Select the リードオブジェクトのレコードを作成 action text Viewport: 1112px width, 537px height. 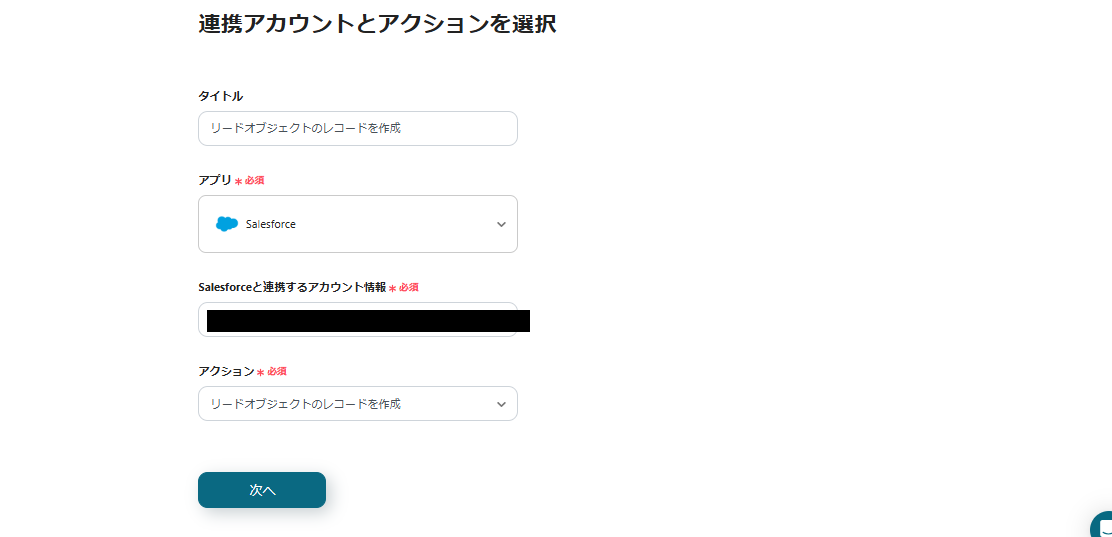[x=306, y=404]
